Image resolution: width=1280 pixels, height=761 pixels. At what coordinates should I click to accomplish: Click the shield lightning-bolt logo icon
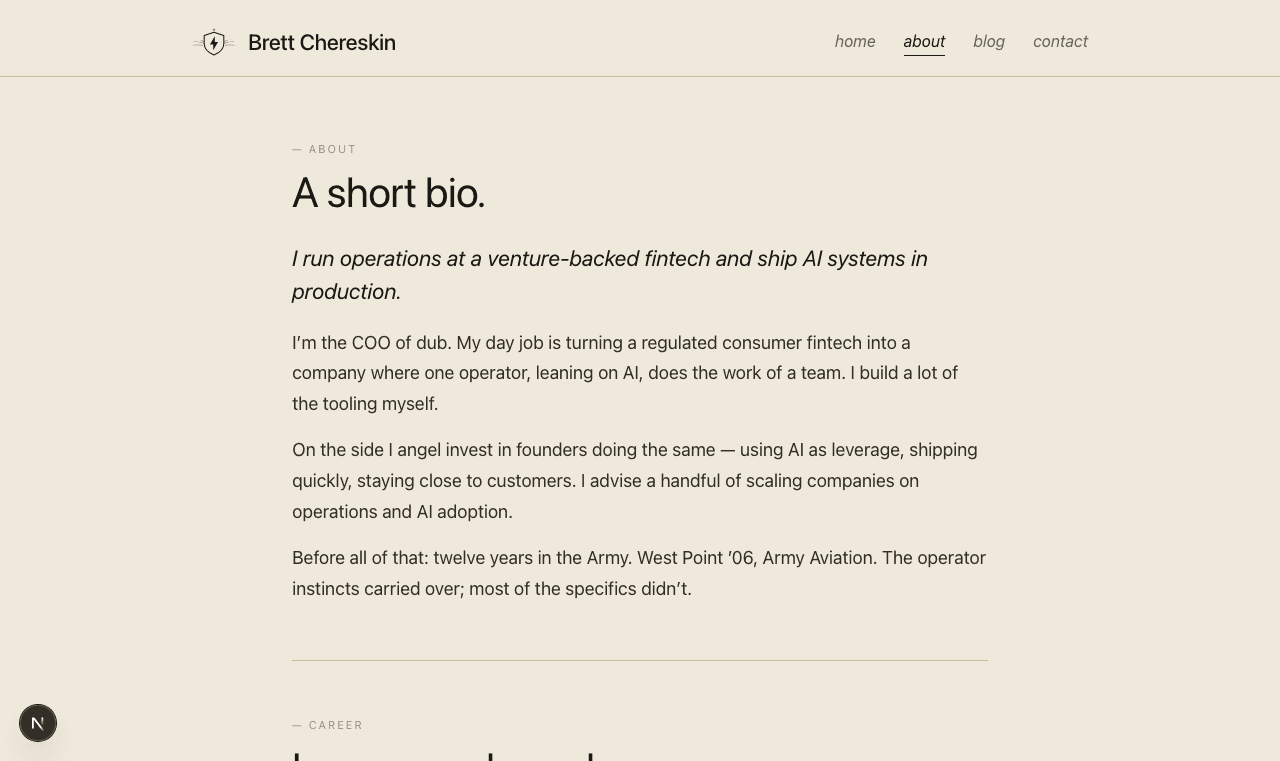(x=213, y=41)
